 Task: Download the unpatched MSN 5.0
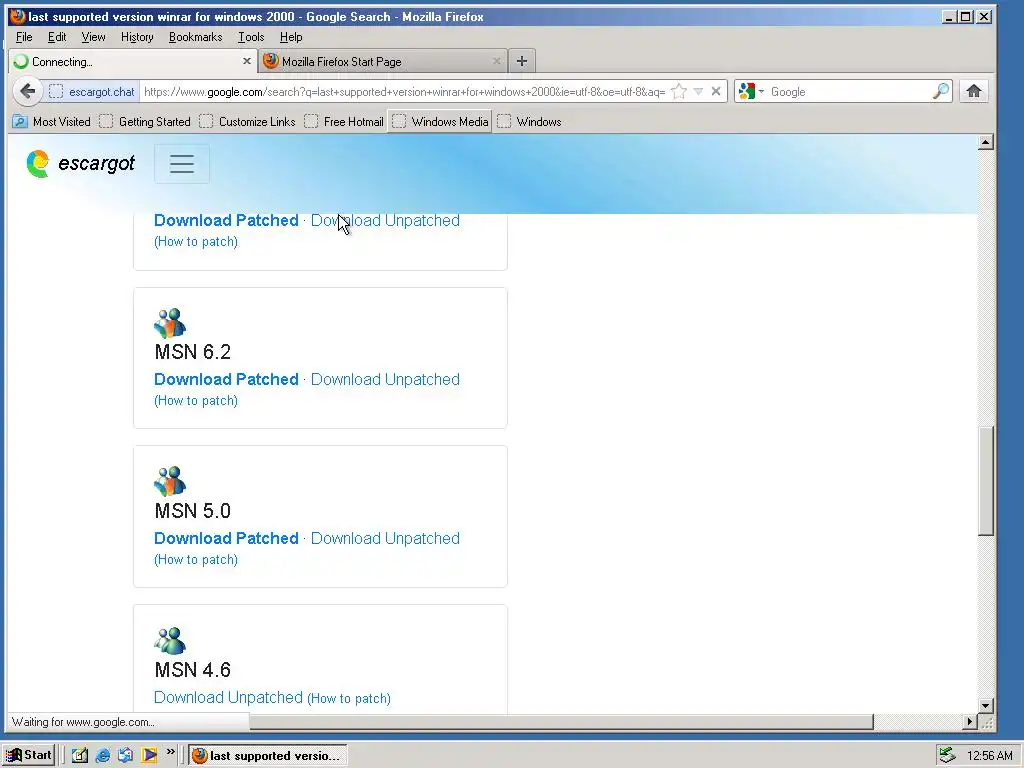[385, 538]
